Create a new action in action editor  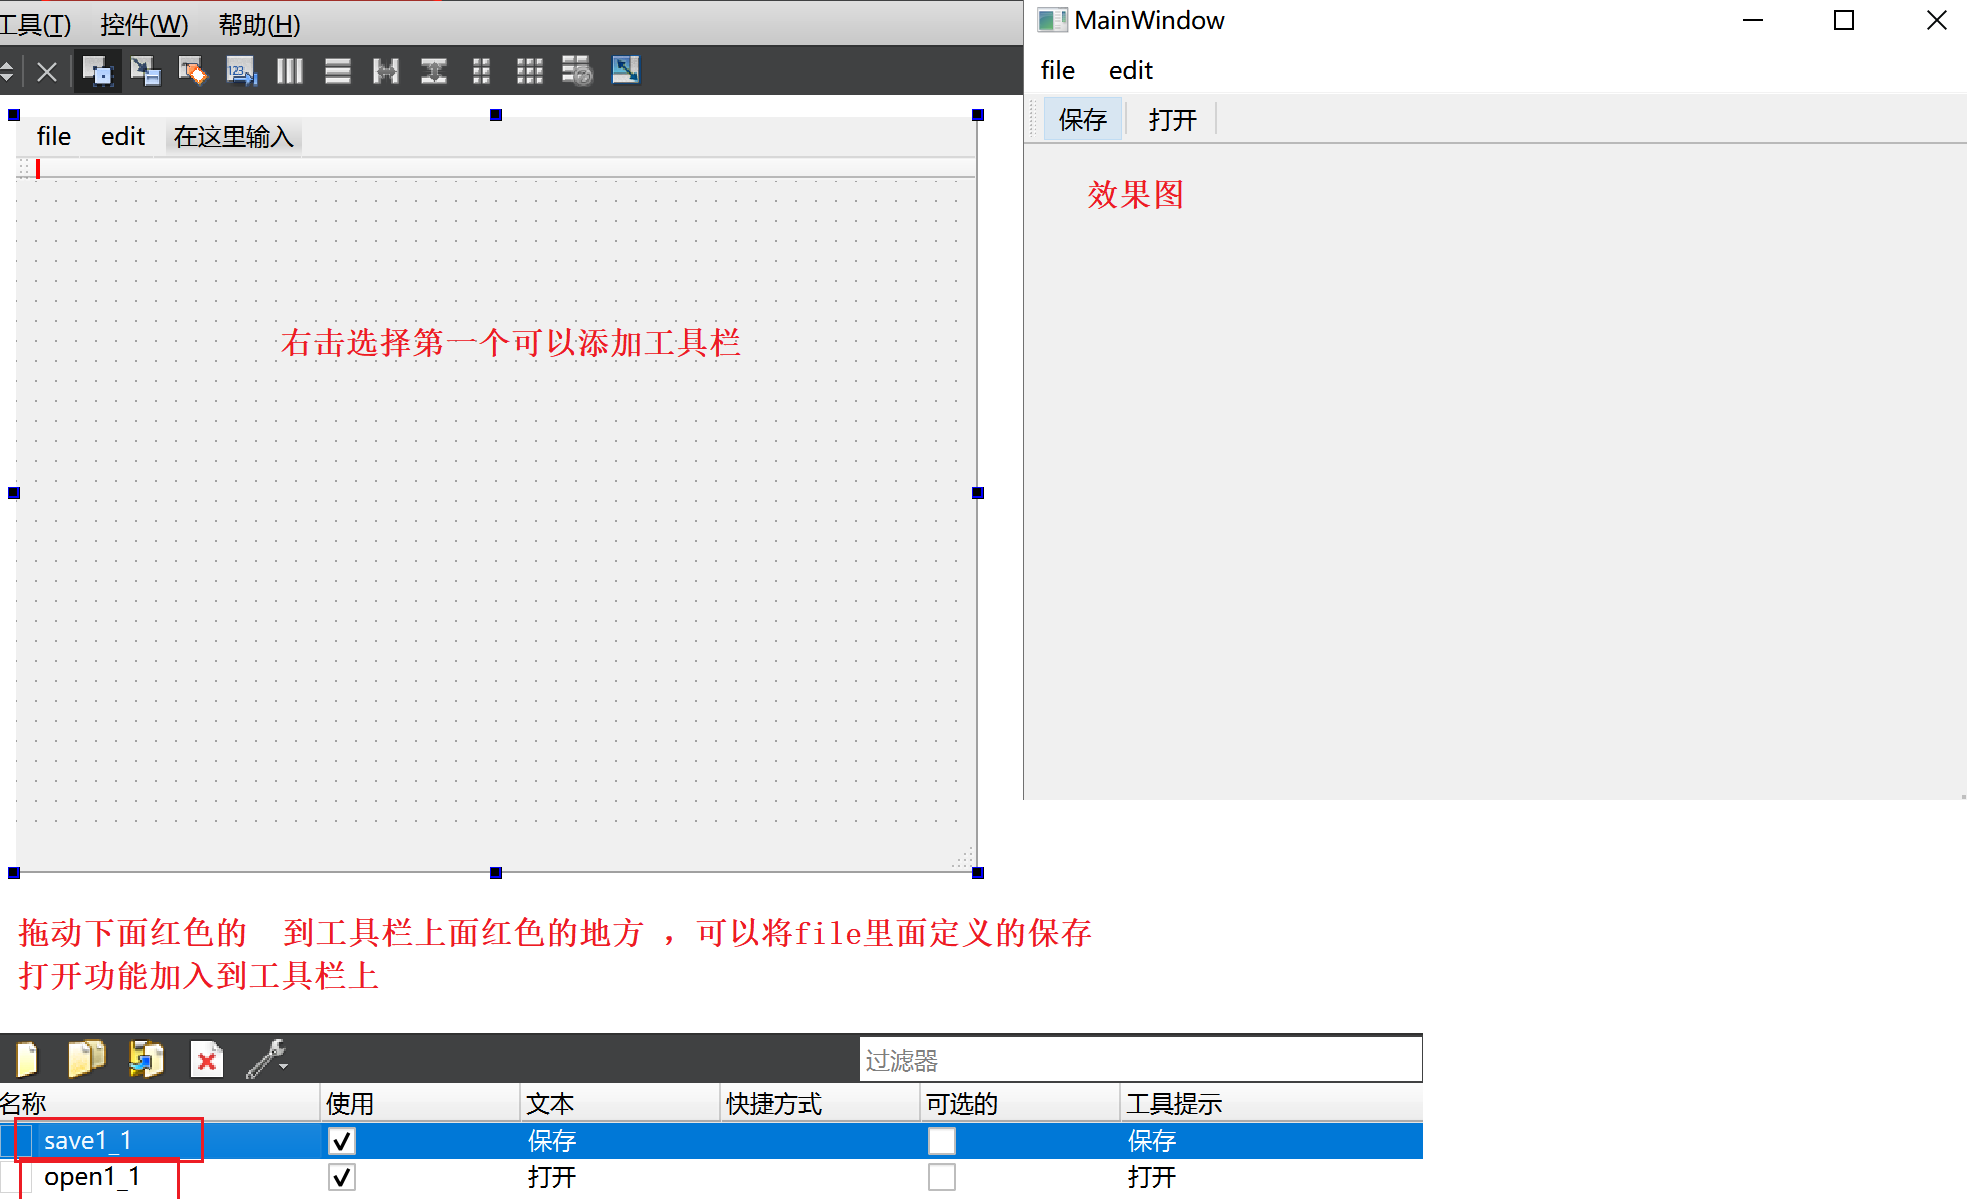[x=27, y=1059]
